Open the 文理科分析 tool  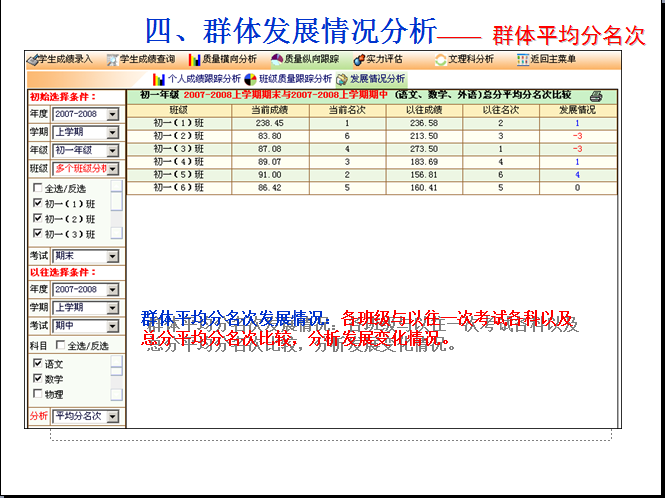[466, 60]
